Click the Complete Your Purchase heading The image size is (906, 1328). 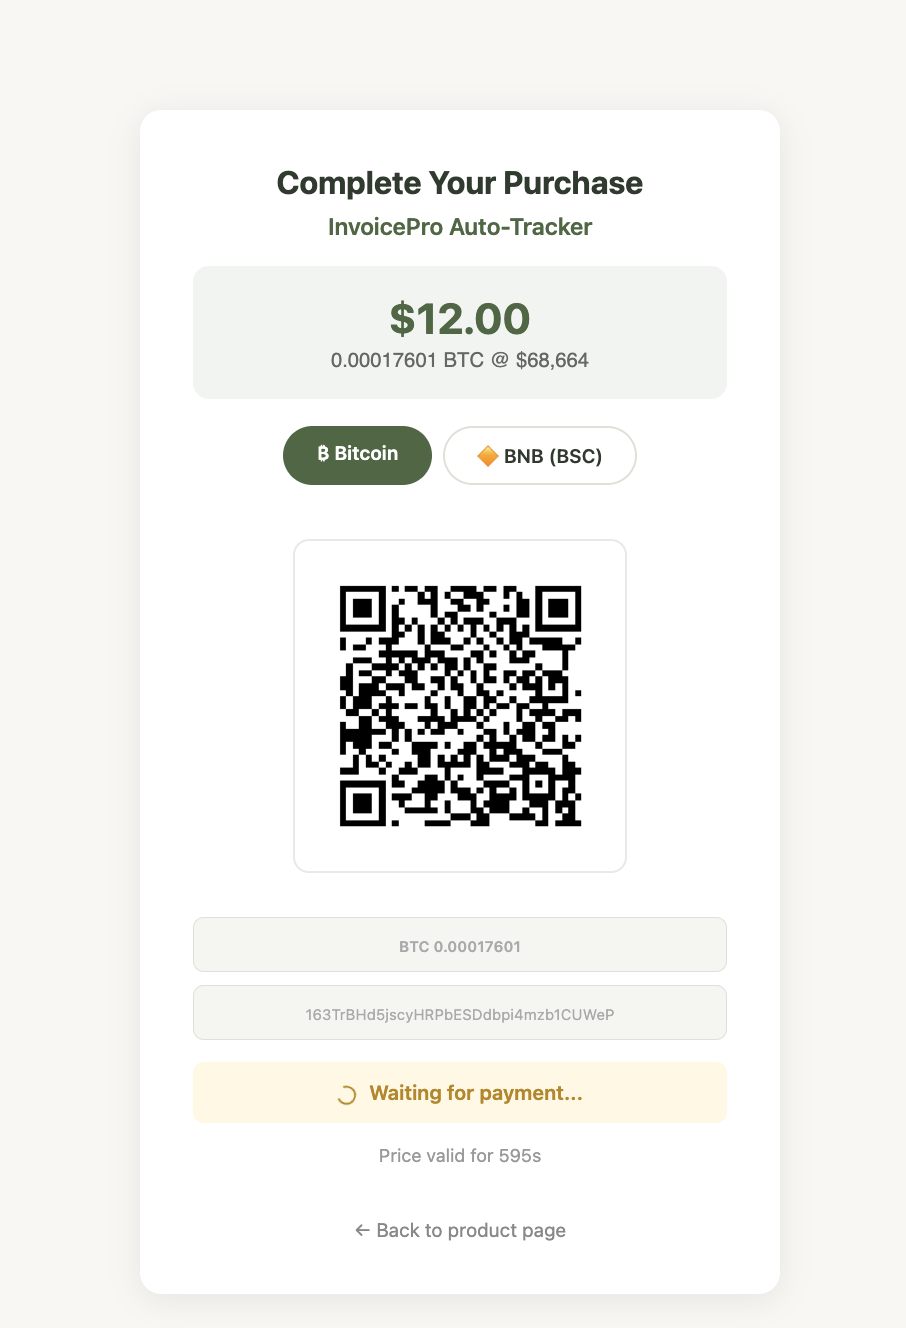pyautogui.click(x=460, y=183)
